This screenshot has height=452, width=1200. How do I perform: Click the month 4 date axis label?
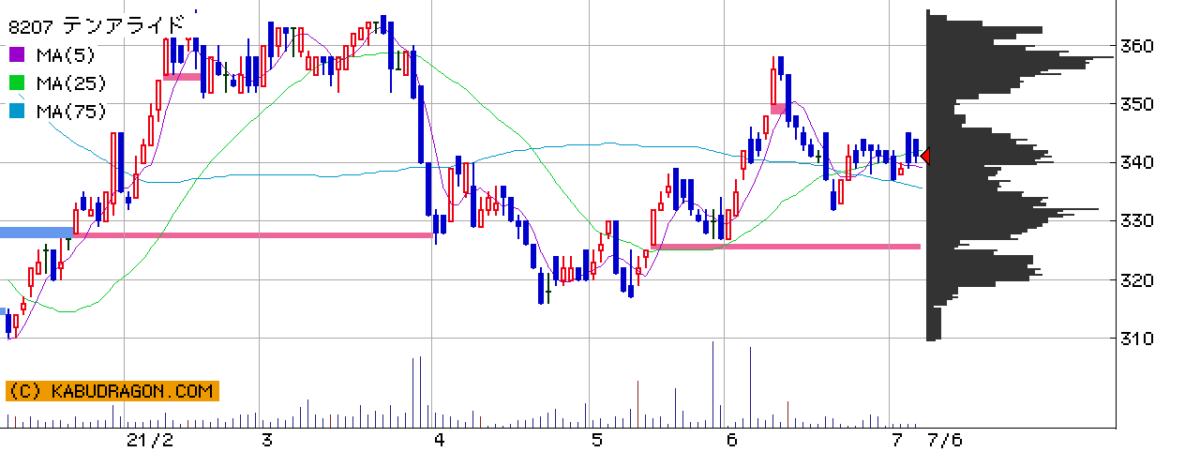(x=439, y=440)
